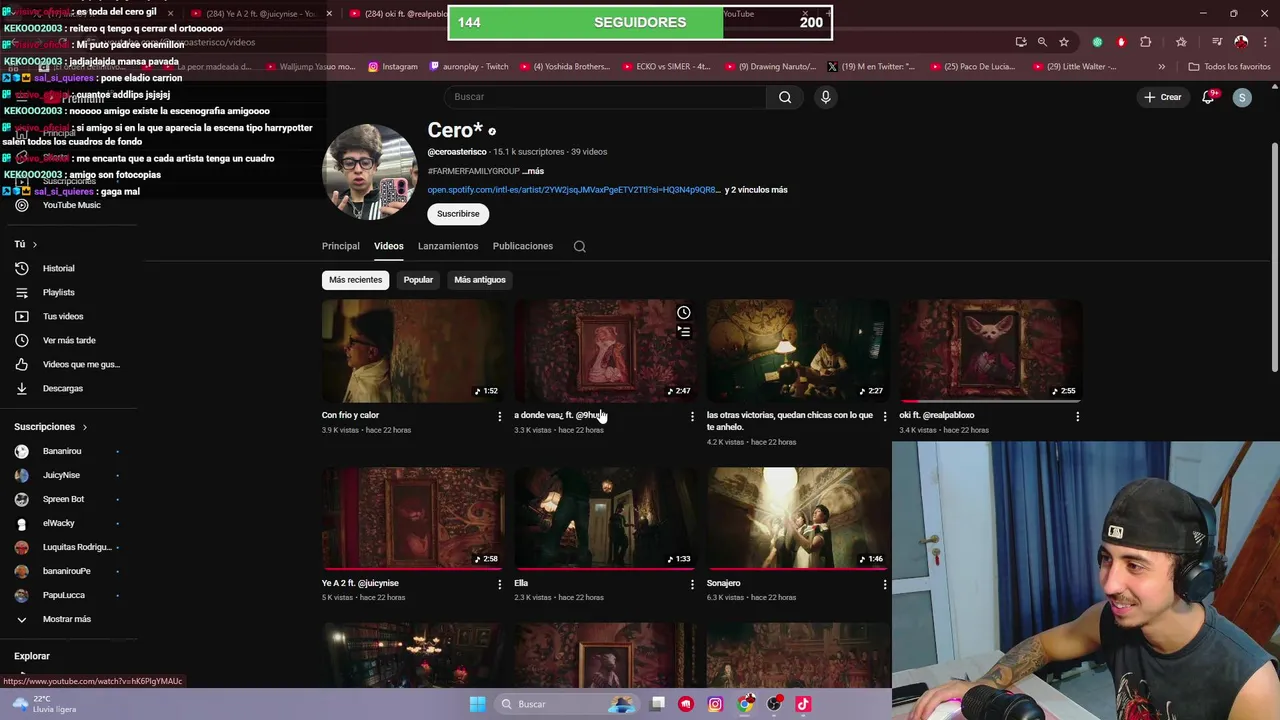Screen dimensions: 1280x720
Task: Open Task View on the taskbar
Action: 657,704
